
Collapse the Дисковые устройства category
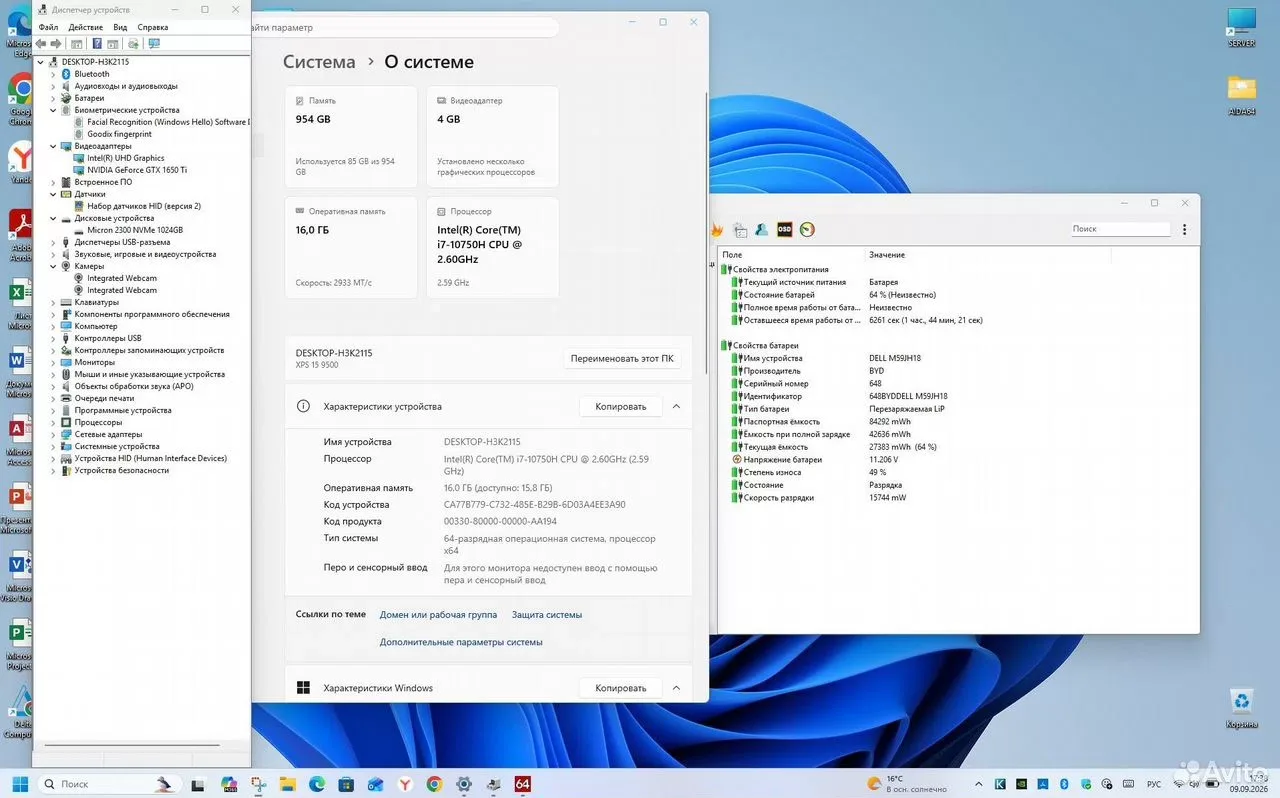click(53, 218)
